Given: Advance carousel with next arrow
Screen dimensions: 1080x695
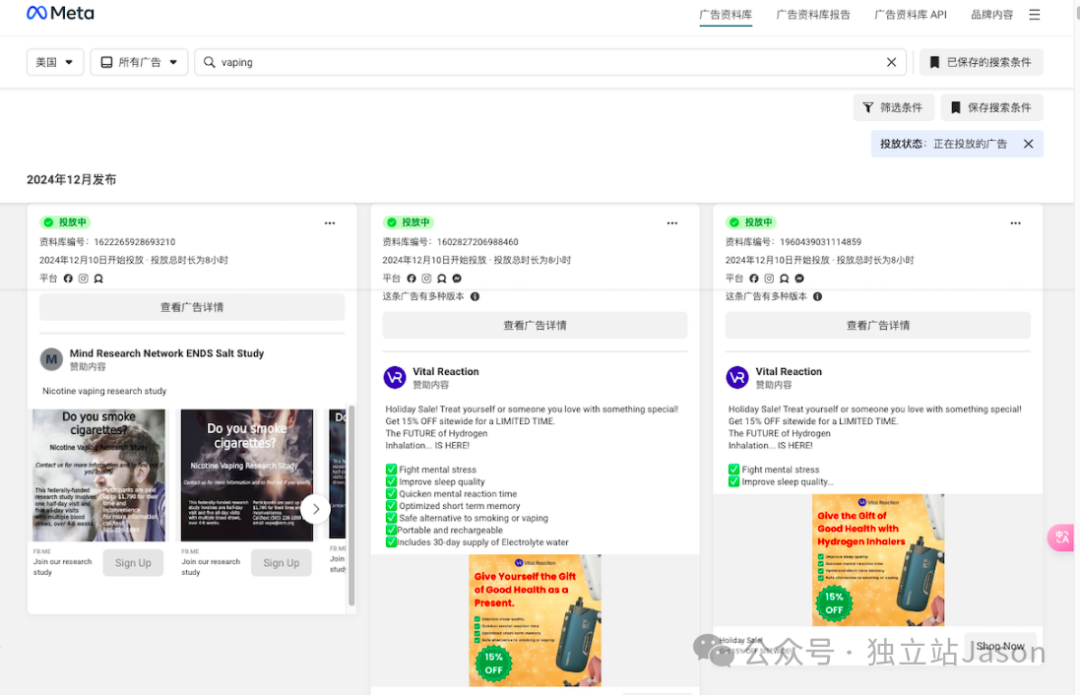Looking at the screenshot, I should [315, 509].
